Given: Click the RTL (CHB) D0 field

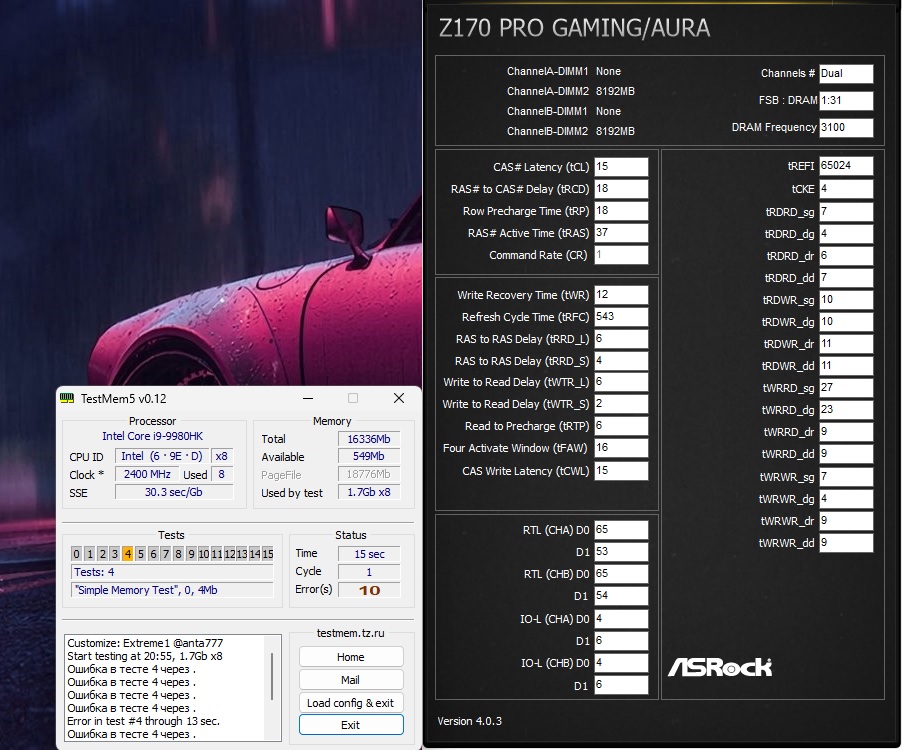Looking at the screenshot, I should (621, 573).
